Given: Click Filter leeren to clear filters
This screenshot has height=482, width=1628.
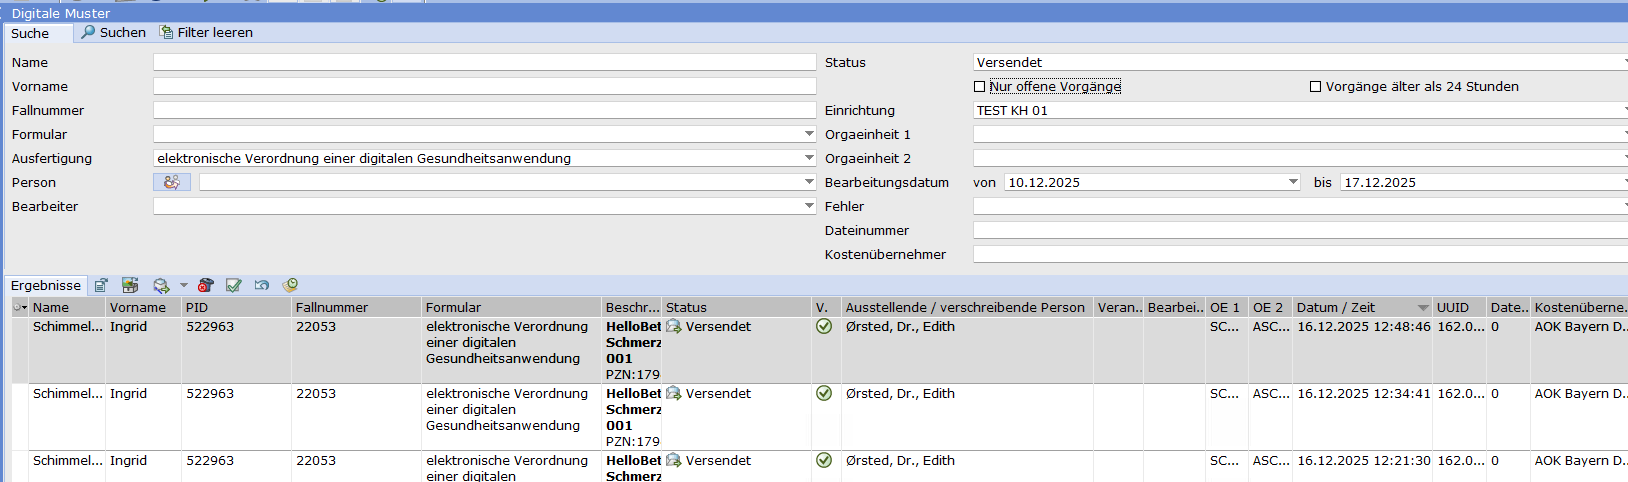Looking at the screenshot, I should coord(207,33).
